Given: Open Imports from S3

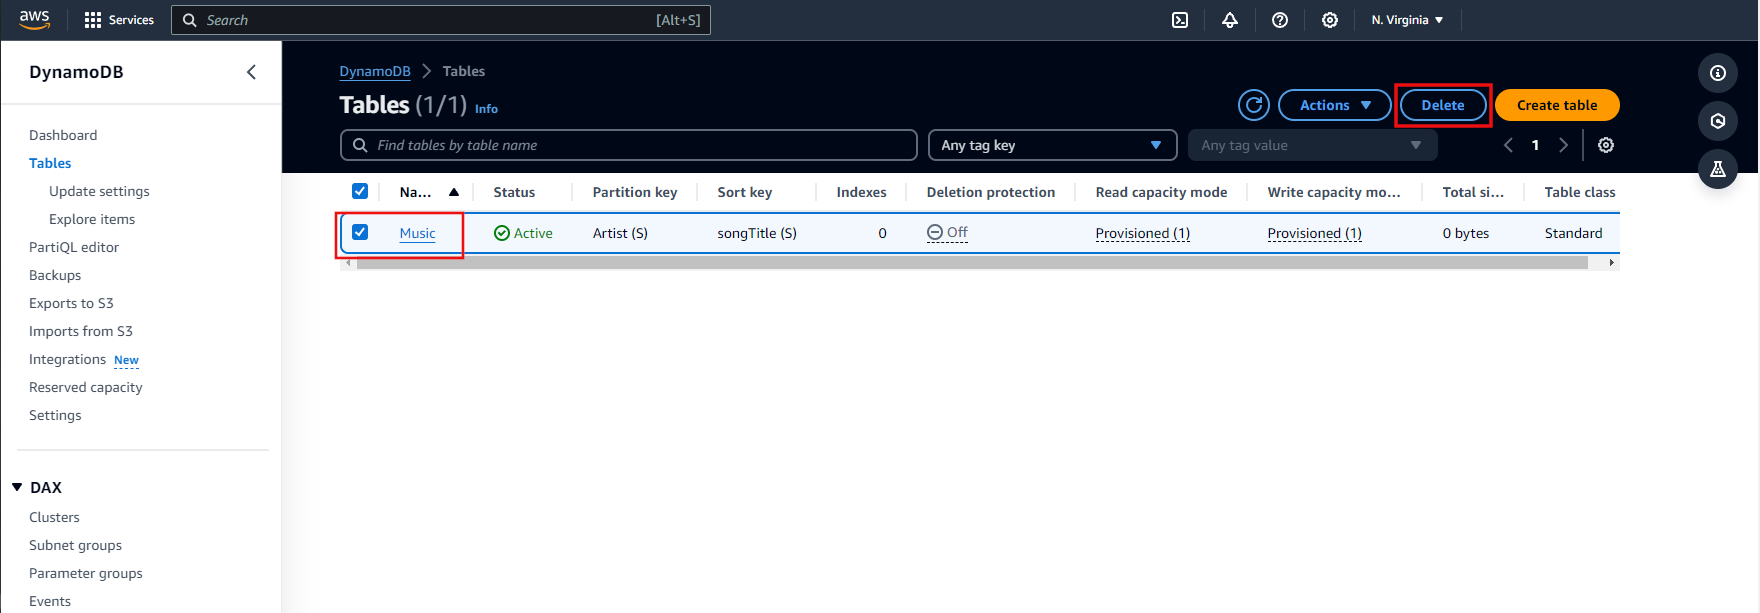Looking at the screenshot, I should 81,331.
